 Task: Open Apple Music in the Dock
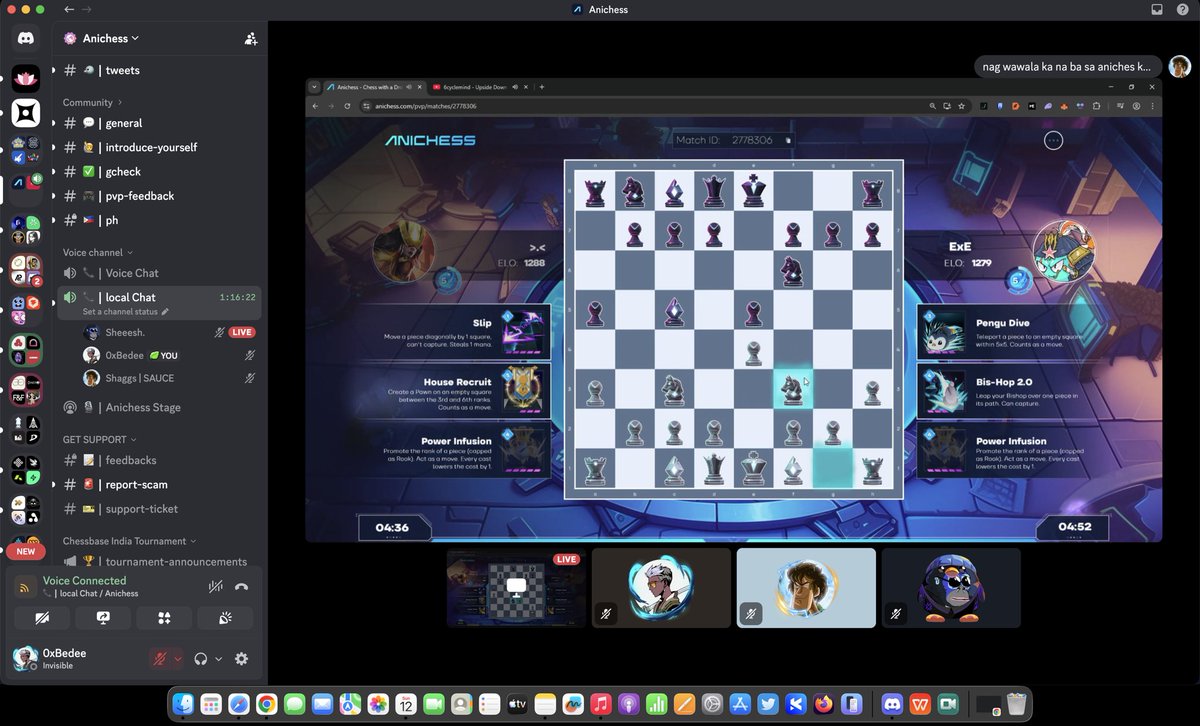click(x=600, y=704)
